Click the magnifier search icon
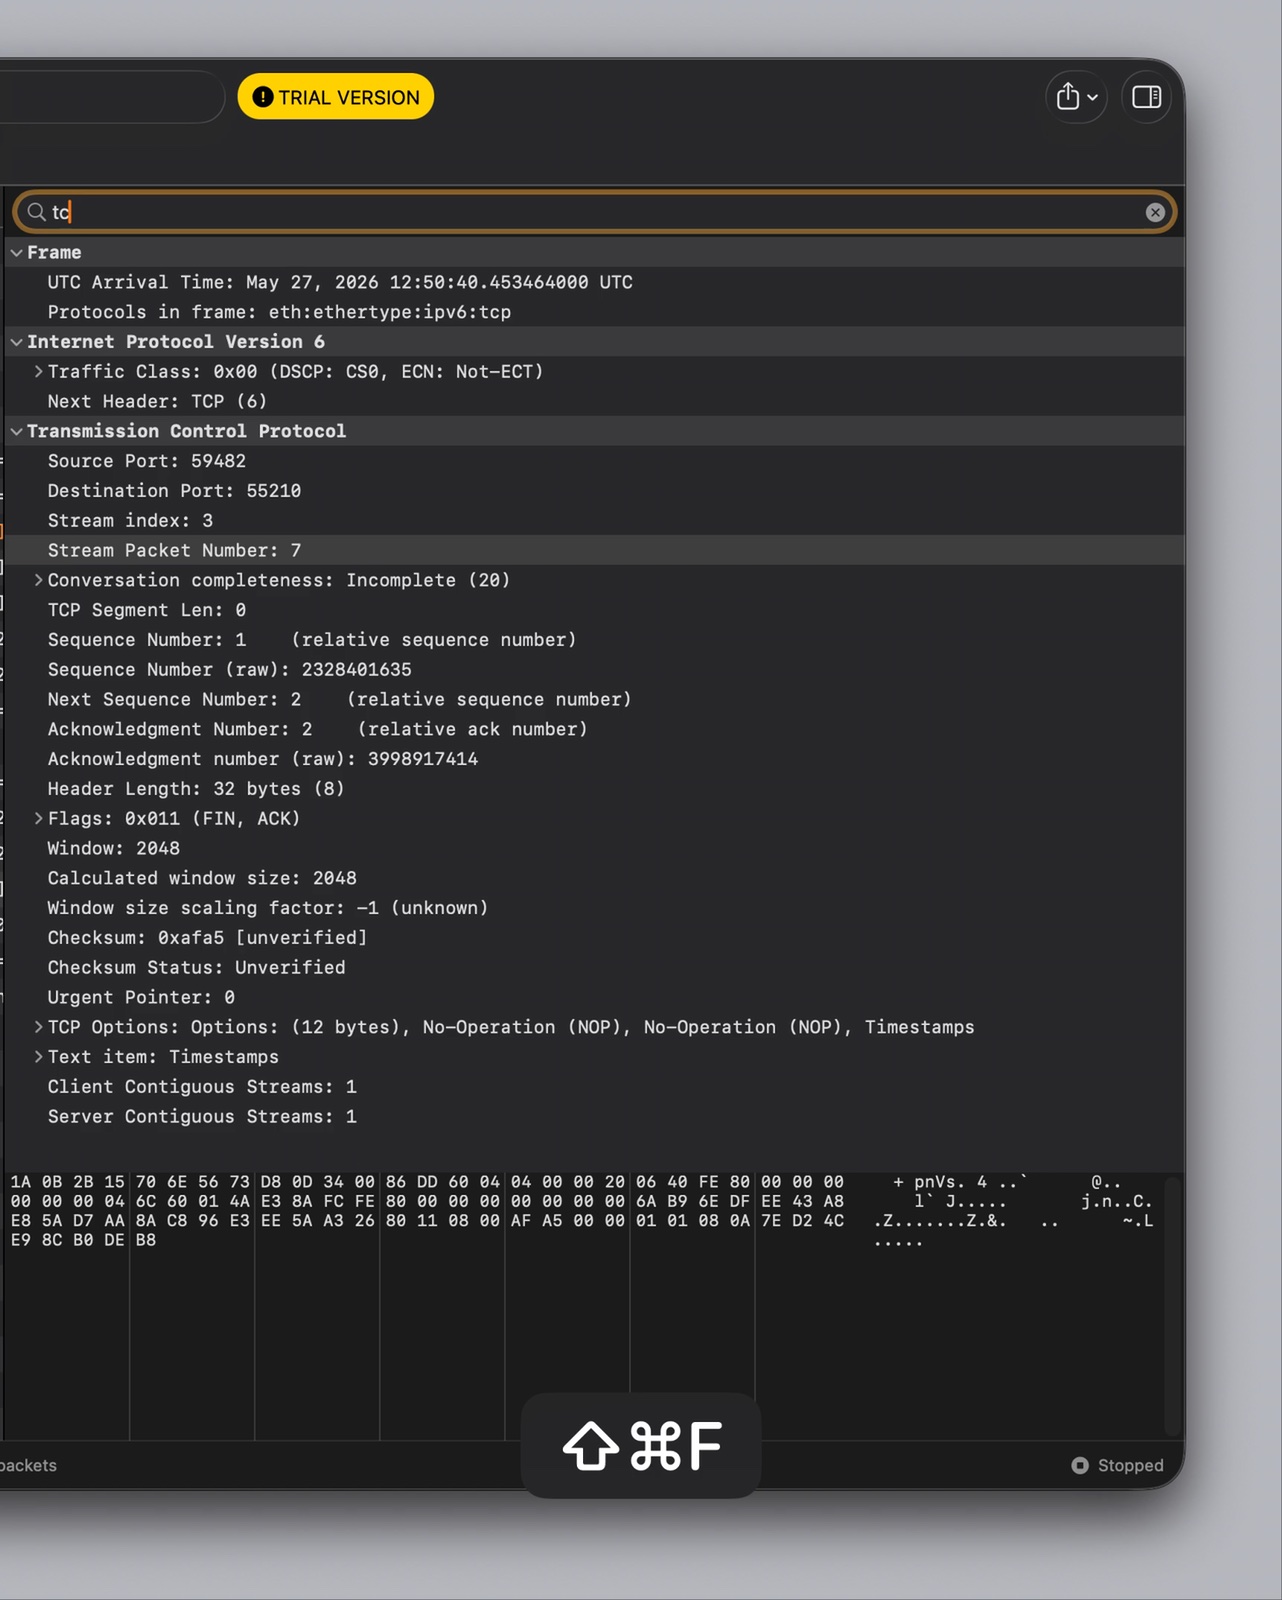This screenshot has width=1282, height=1600. pos(36,212)
